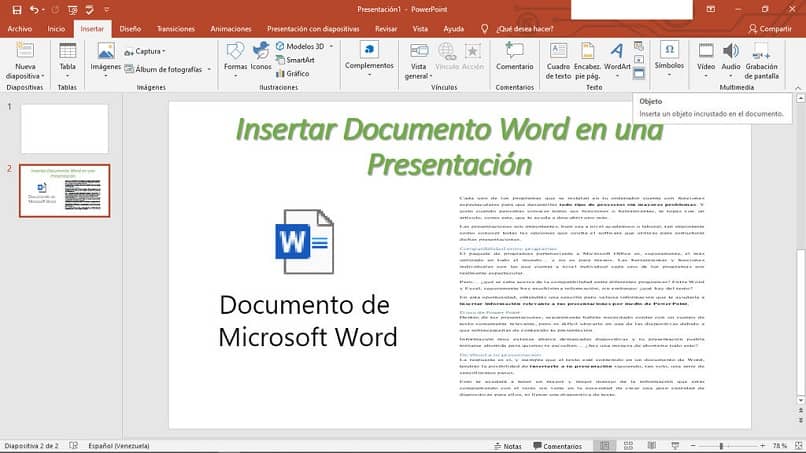Open Álbum de fotografías dropdown arrow
806x453 pixels.
click(x=209, y=69)
